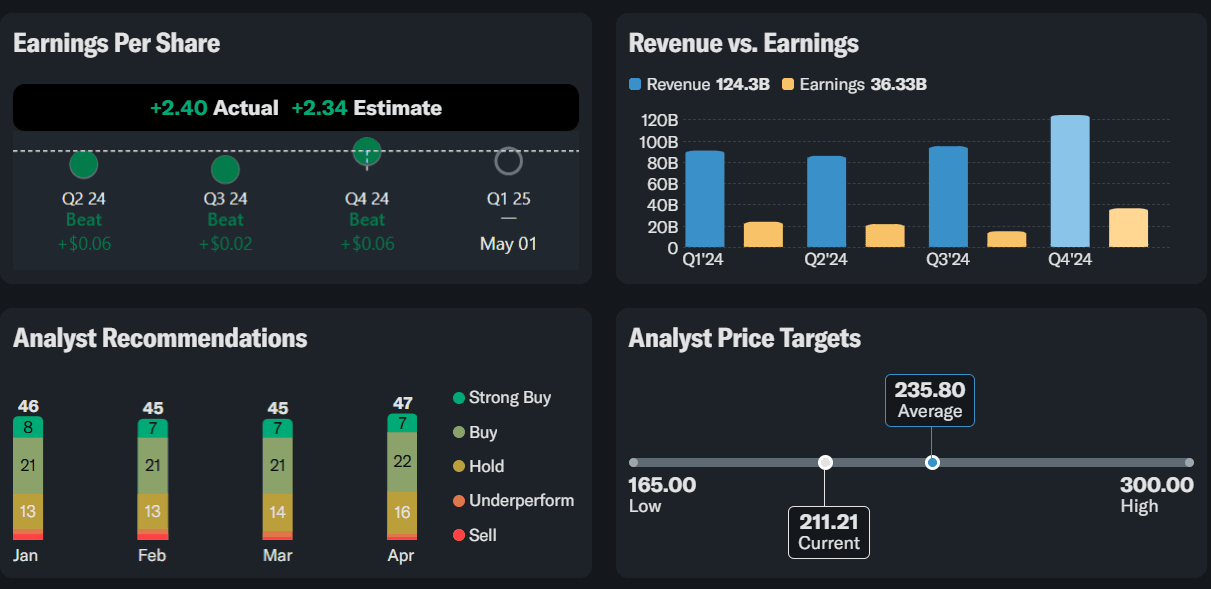Click April's Buy segment showing 22
The height and width of the screenshot is (589, 1211).
[402, 462]
